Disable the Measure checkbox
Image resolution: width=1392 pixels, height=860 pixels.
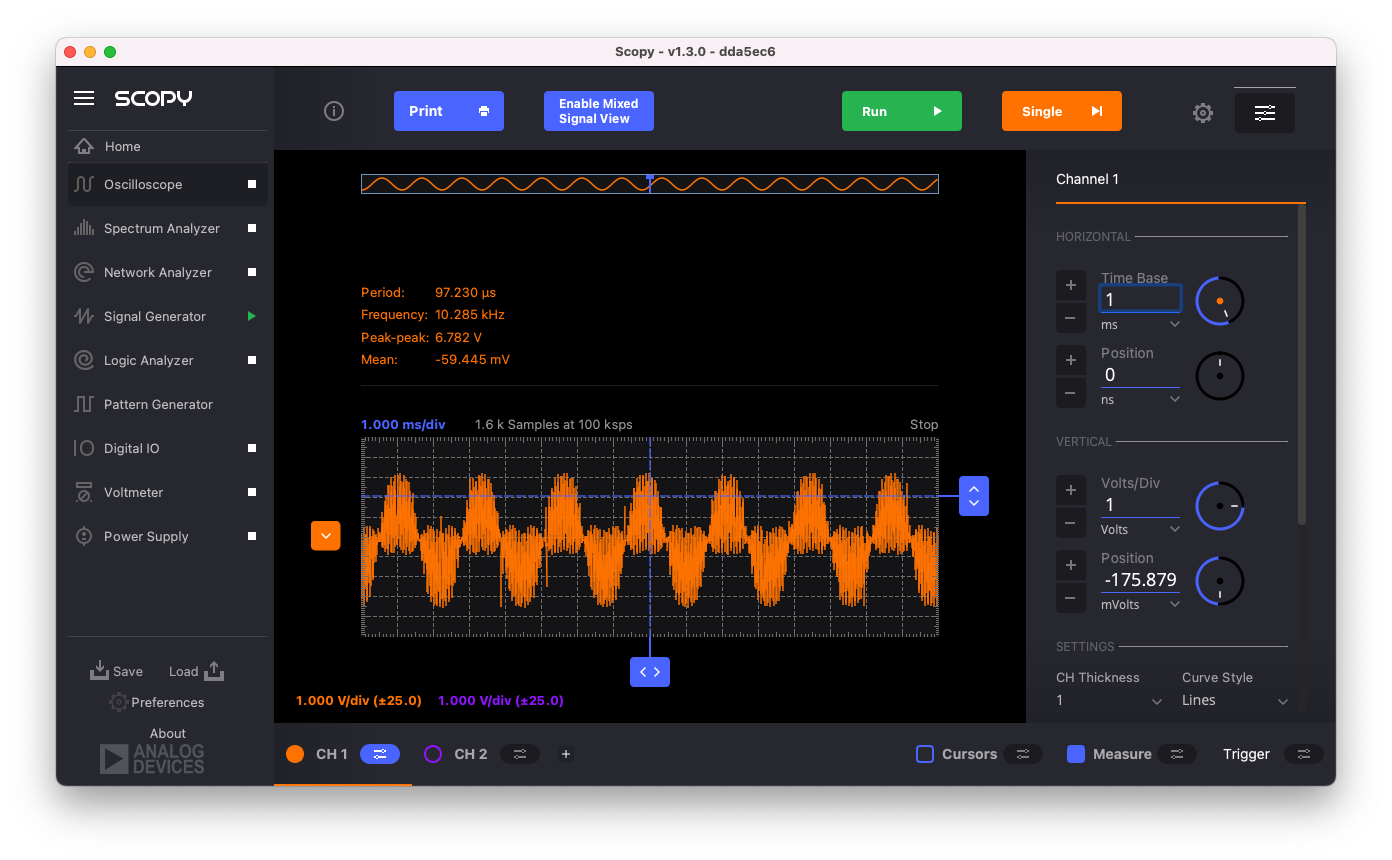point(1076,754)
